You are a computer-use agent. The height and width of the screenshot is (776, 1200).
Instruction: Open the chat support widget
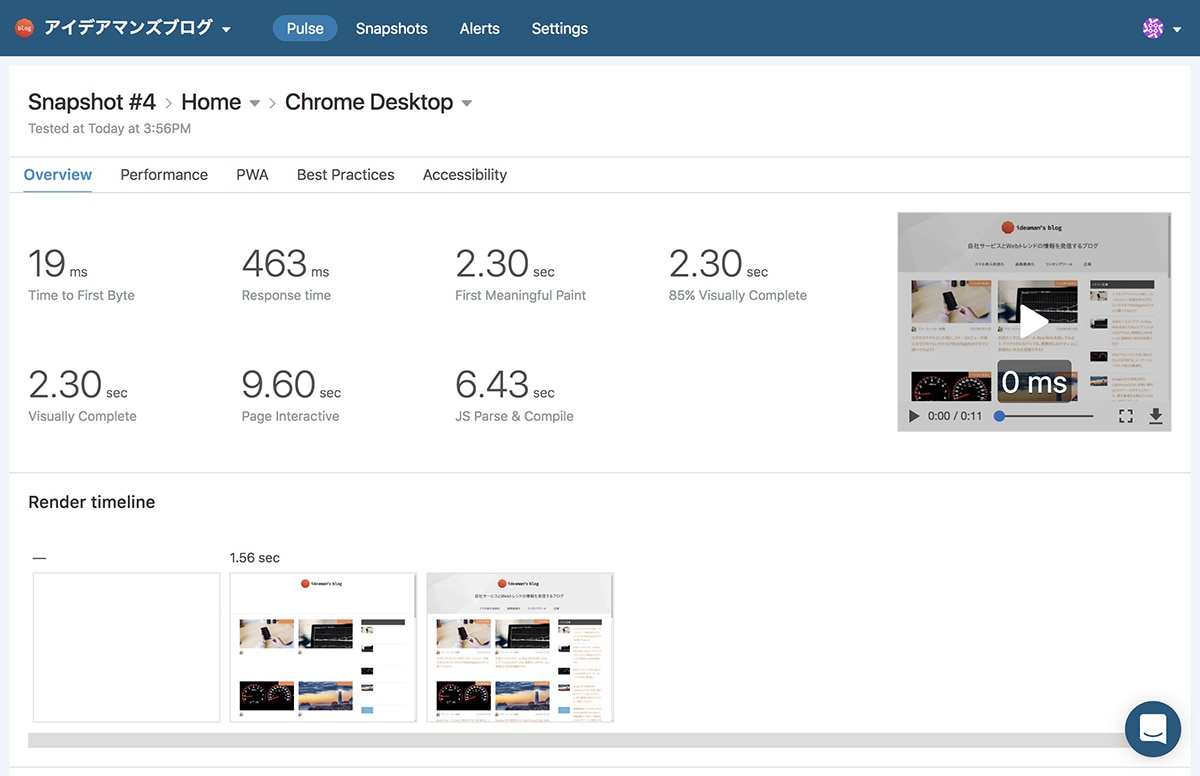pos(1153,729)
